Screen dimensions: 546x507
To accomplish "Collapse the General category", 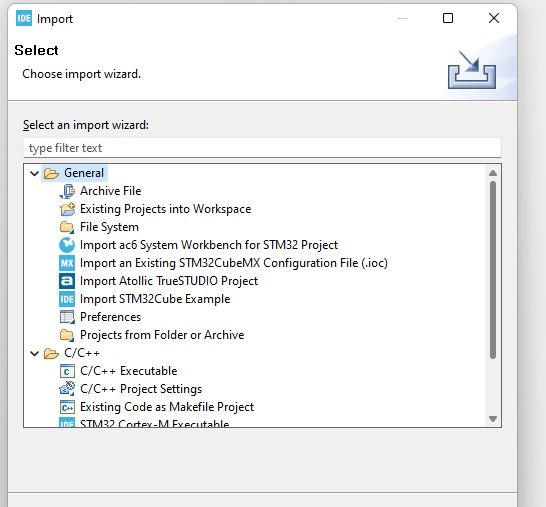I will click(34, 173).
